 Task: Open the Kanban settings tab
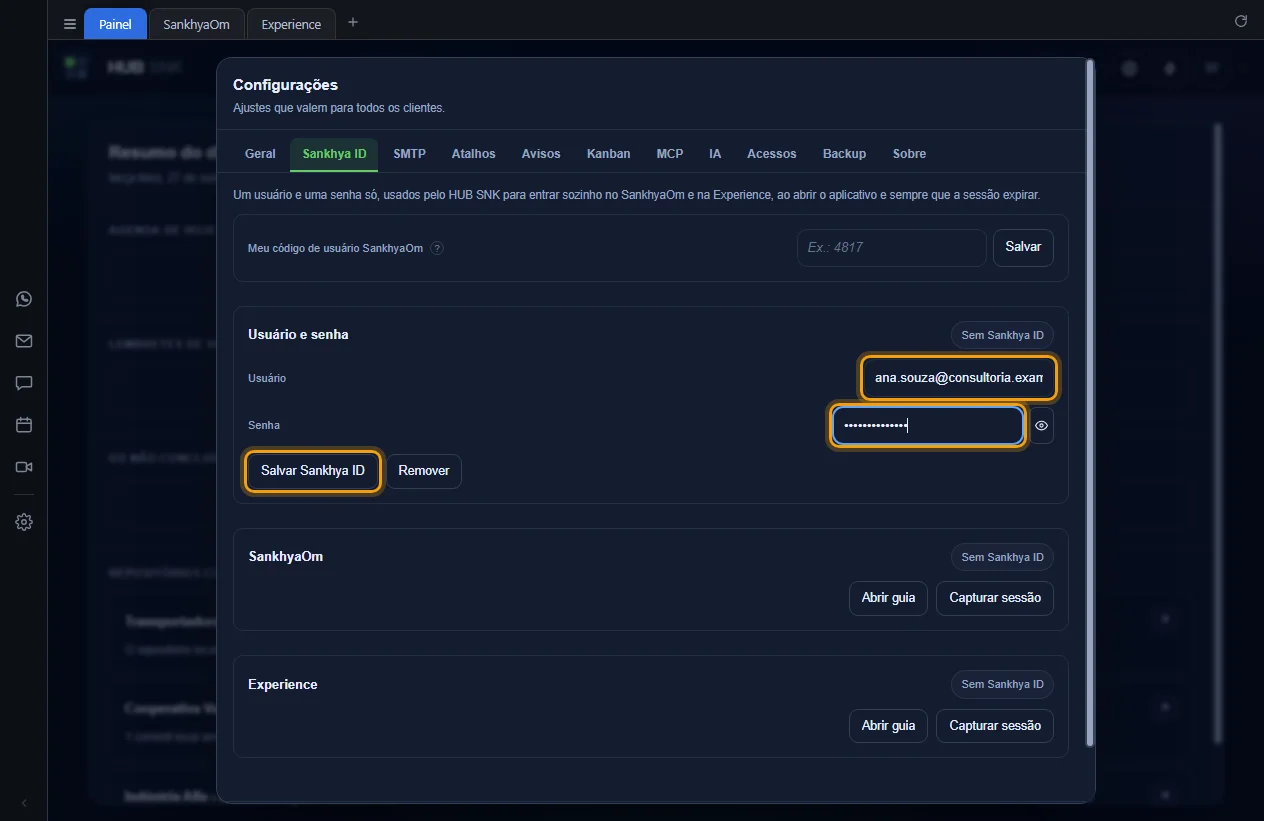coord(609,154)
